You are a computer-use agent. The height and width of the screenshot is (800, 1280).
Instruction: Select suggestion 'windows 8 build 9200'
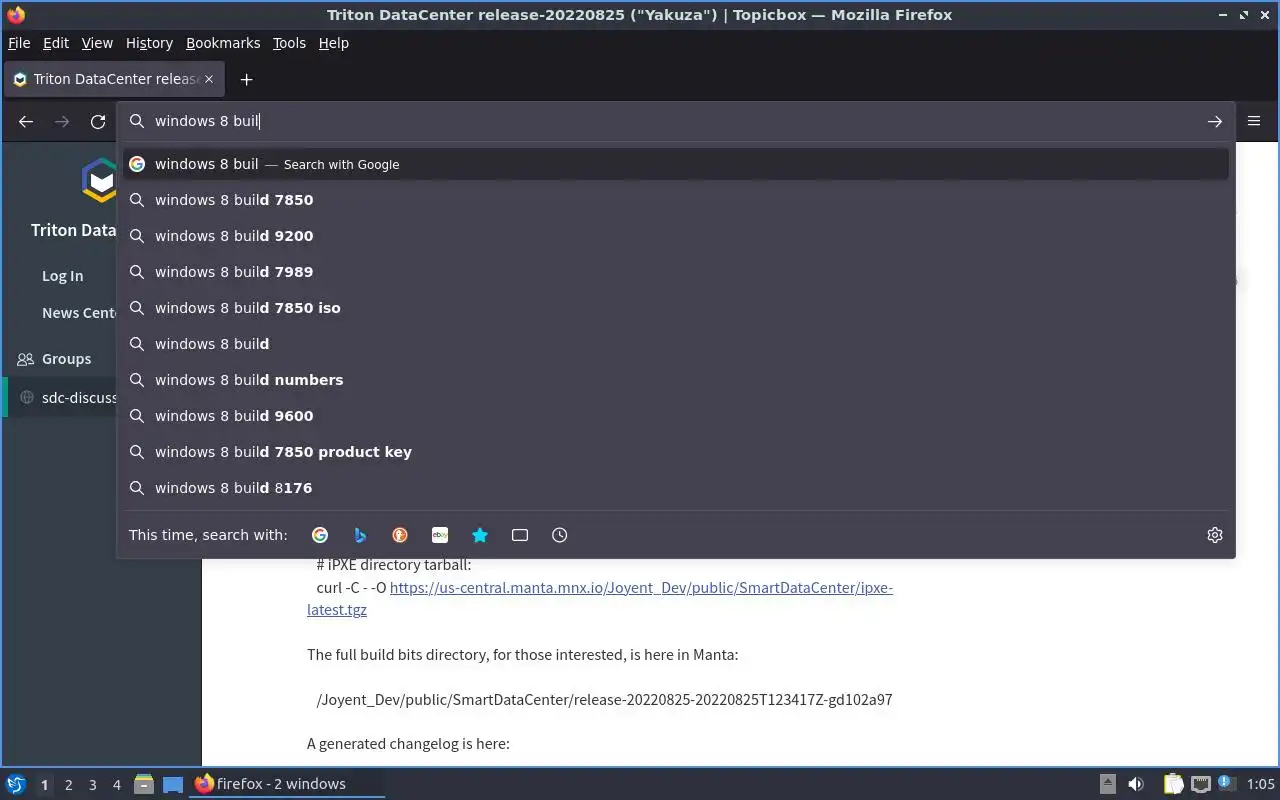click(676, 236)
